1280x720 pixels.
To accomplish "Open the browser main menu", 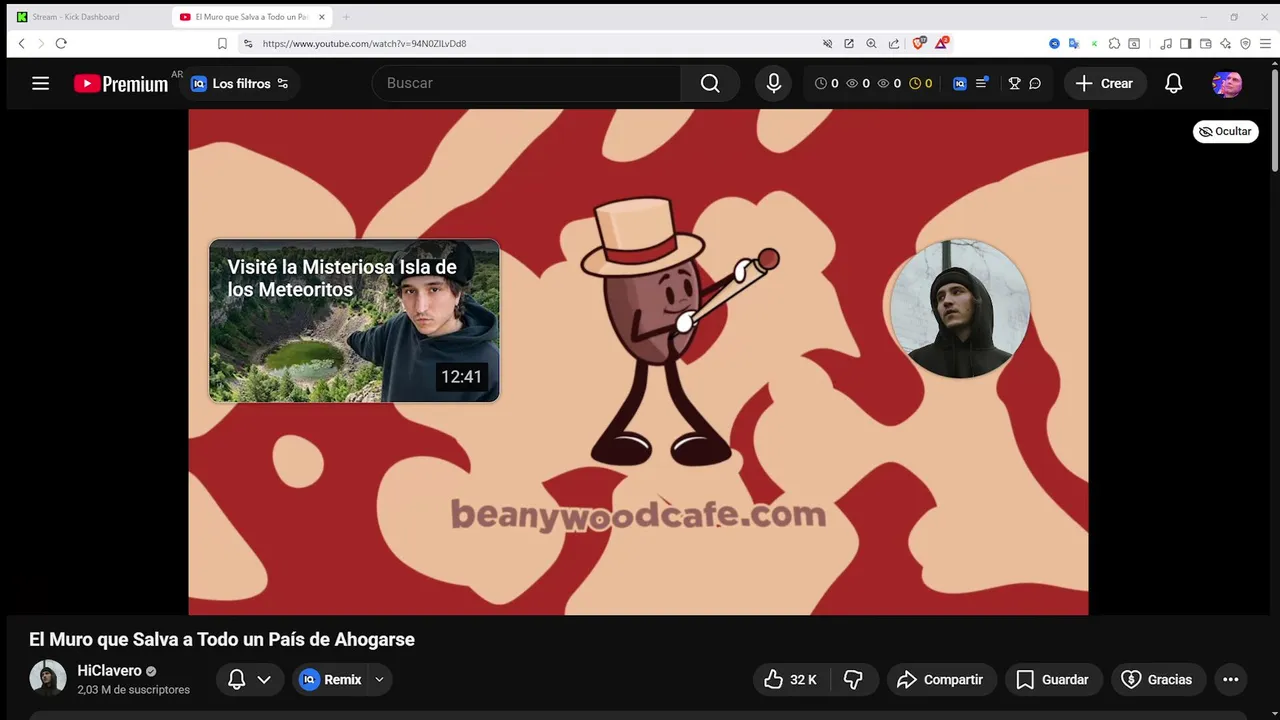I will (1266, 44).
